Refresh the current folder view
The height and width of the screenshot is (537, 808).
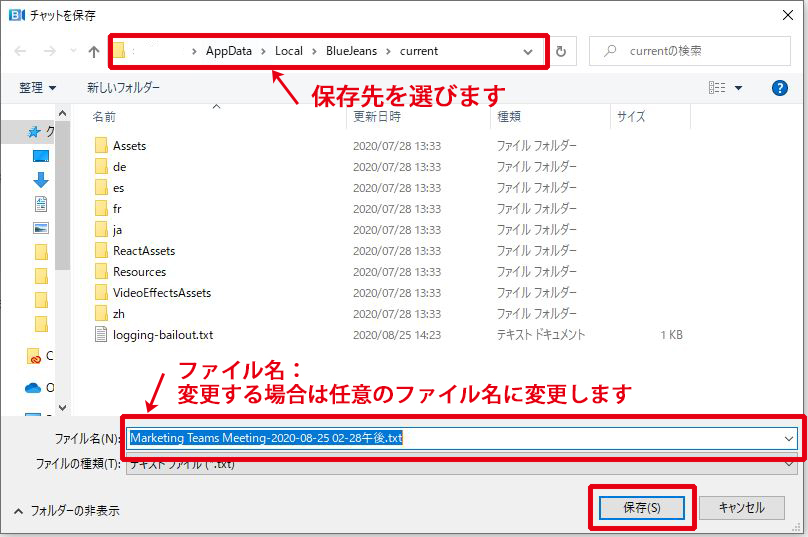tap(561, 51)
